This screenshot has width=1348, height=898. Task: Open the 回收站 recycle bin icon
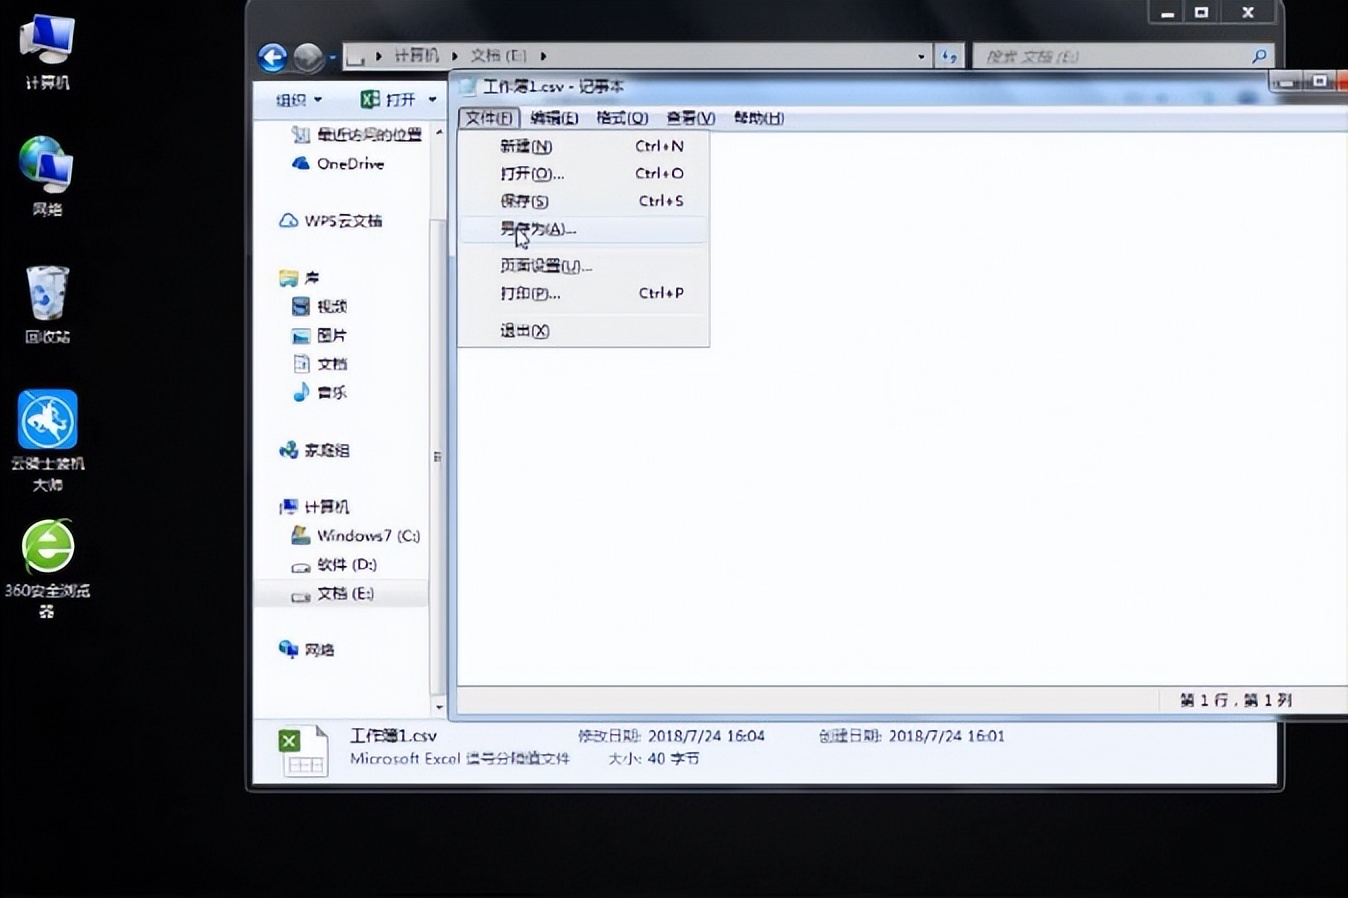click(47, 304)
